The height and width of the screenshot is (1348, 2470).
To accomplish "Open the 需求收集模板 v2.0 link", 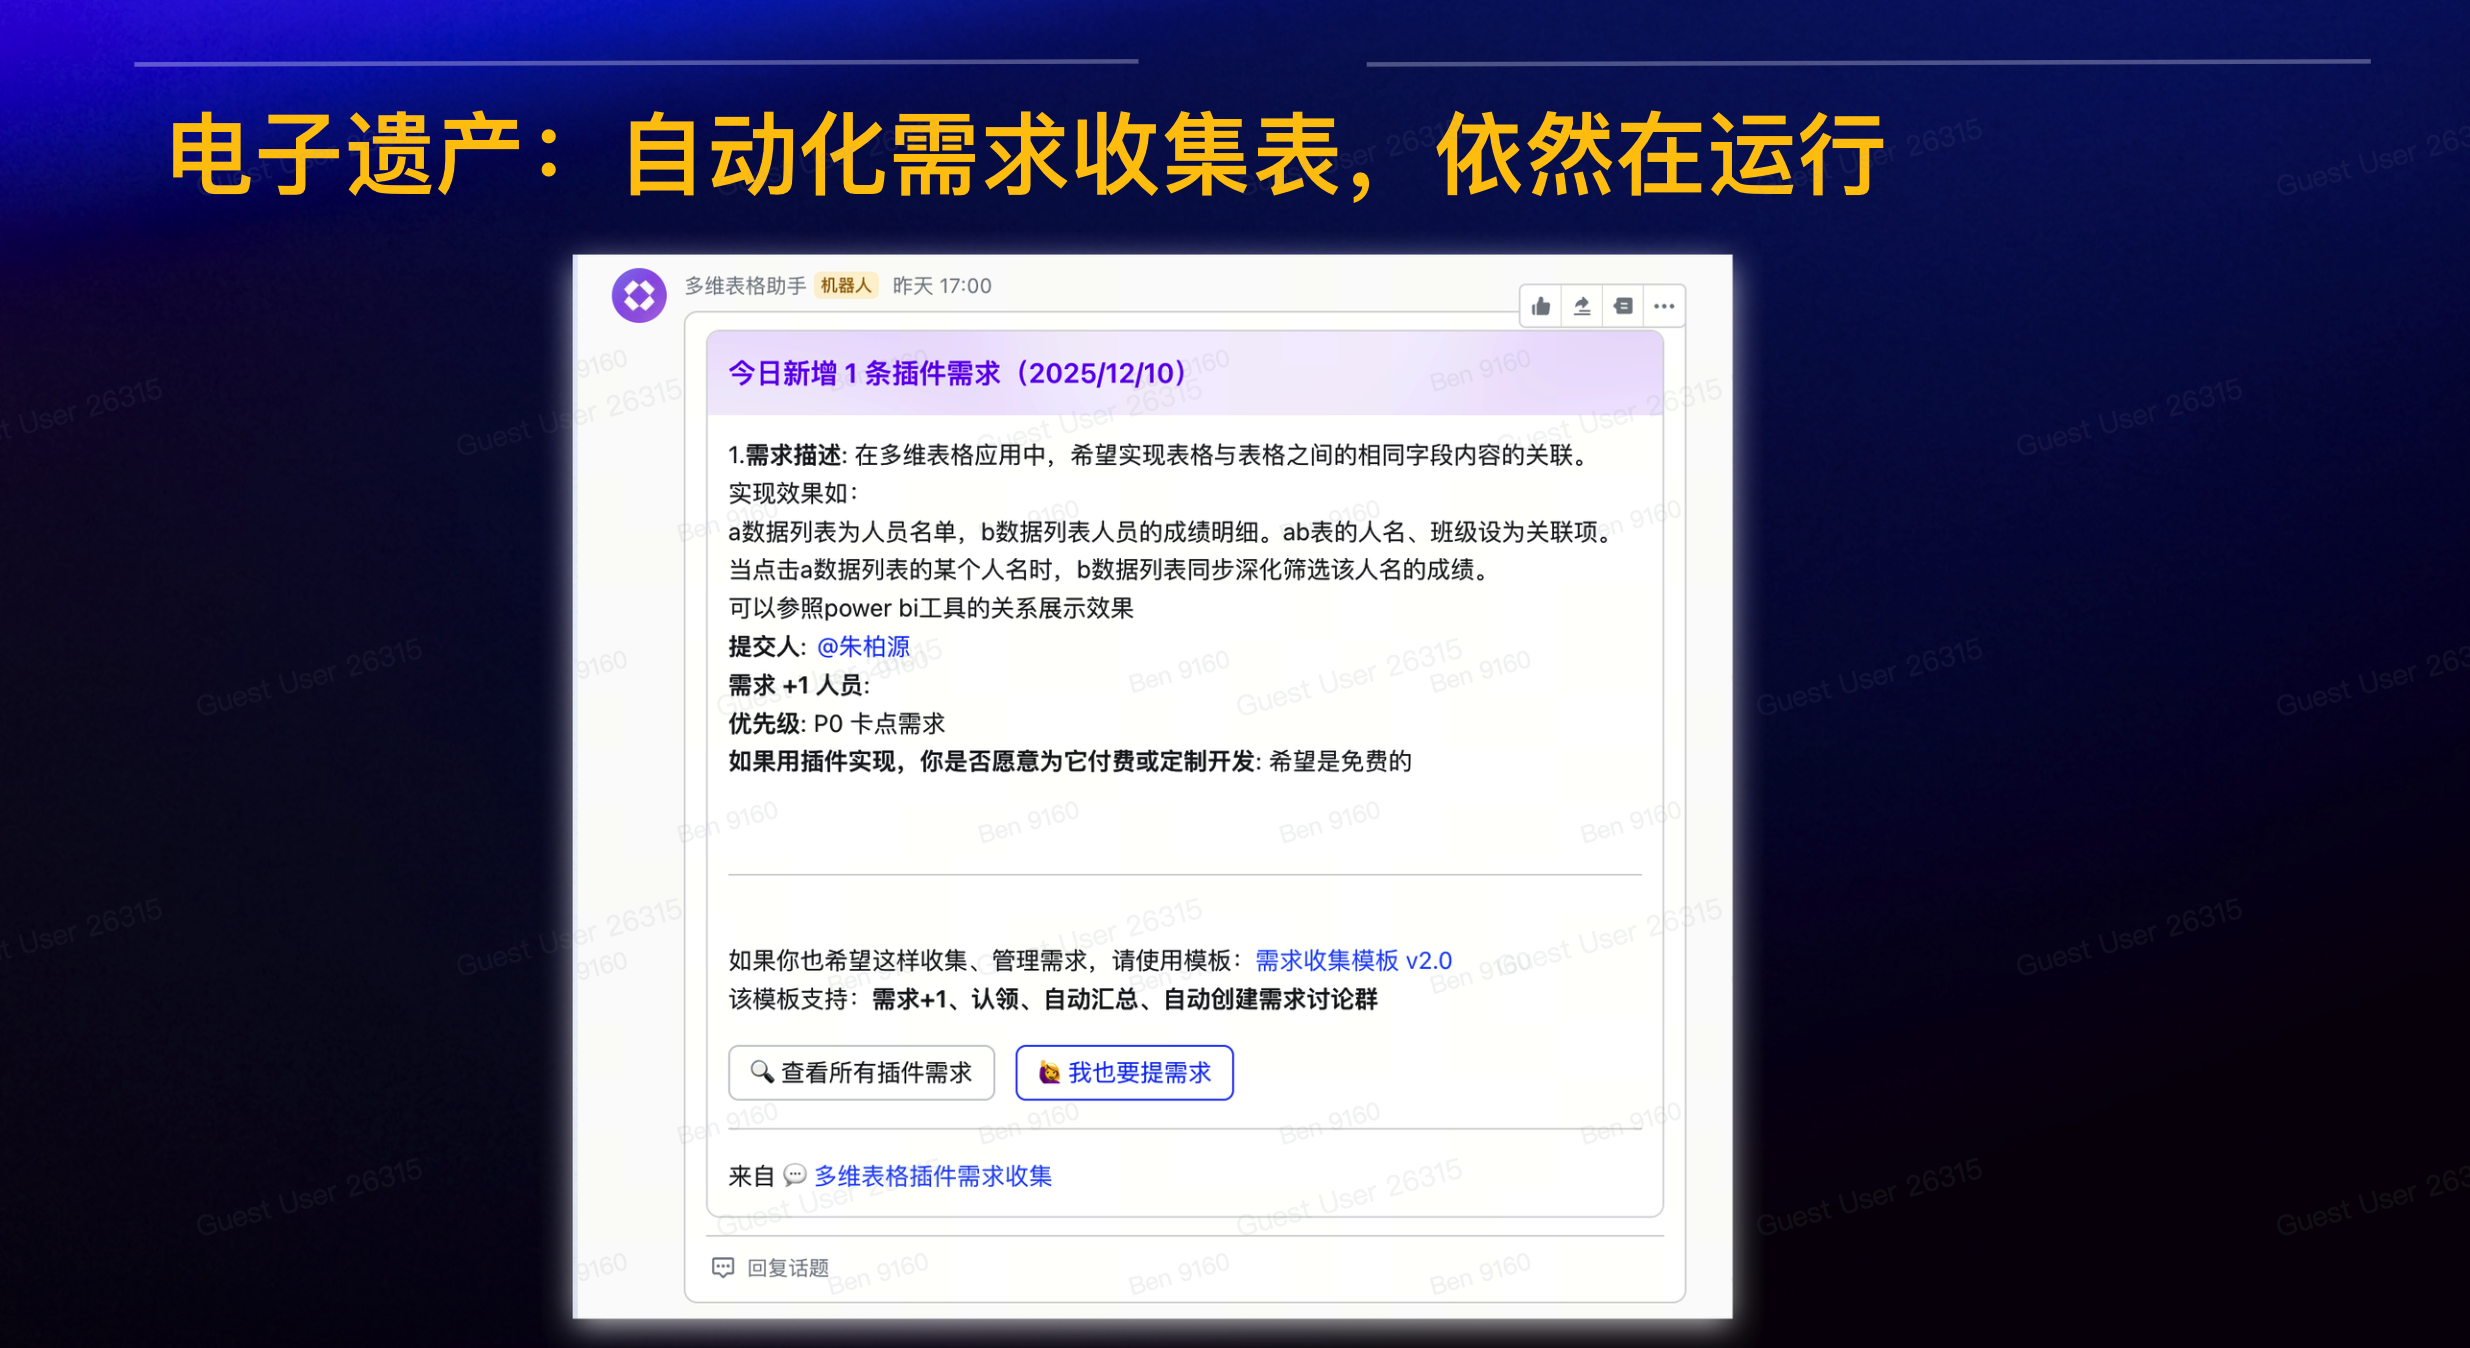I will point(1353,961).
